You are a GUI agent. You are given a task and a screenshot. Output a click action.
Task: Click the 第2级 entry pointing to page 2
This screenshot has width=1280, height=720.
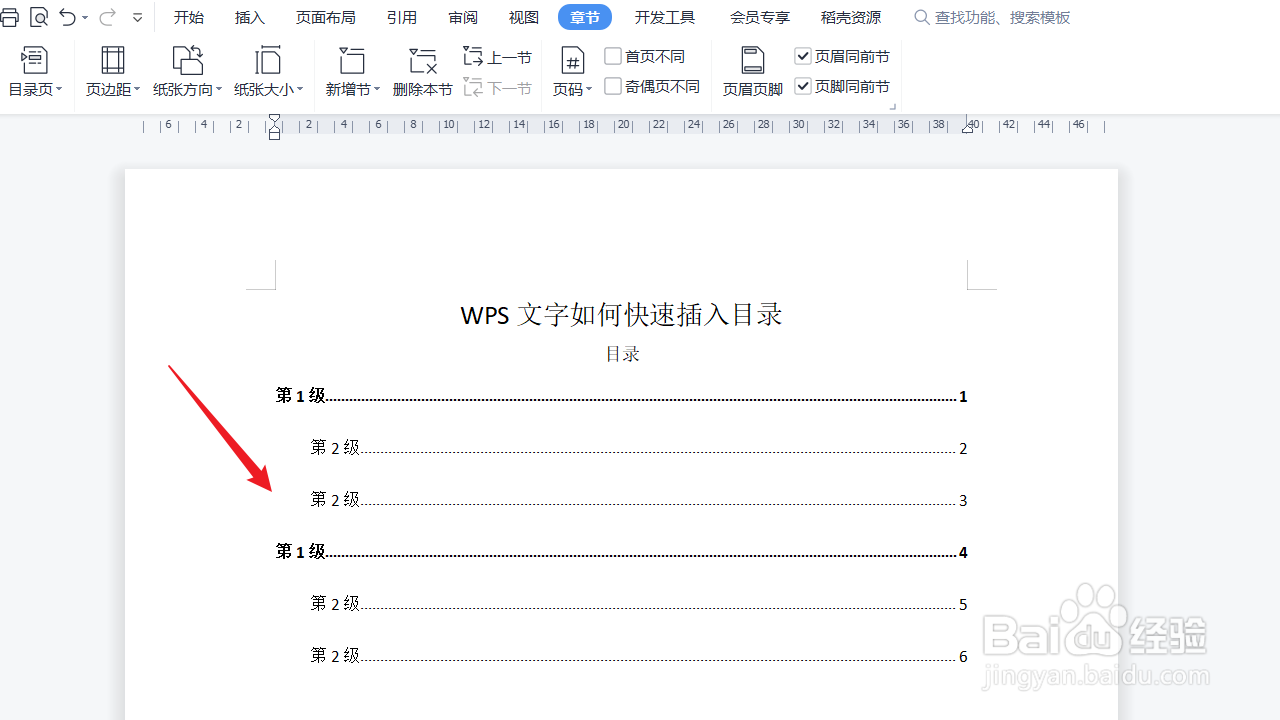(639, 448)
